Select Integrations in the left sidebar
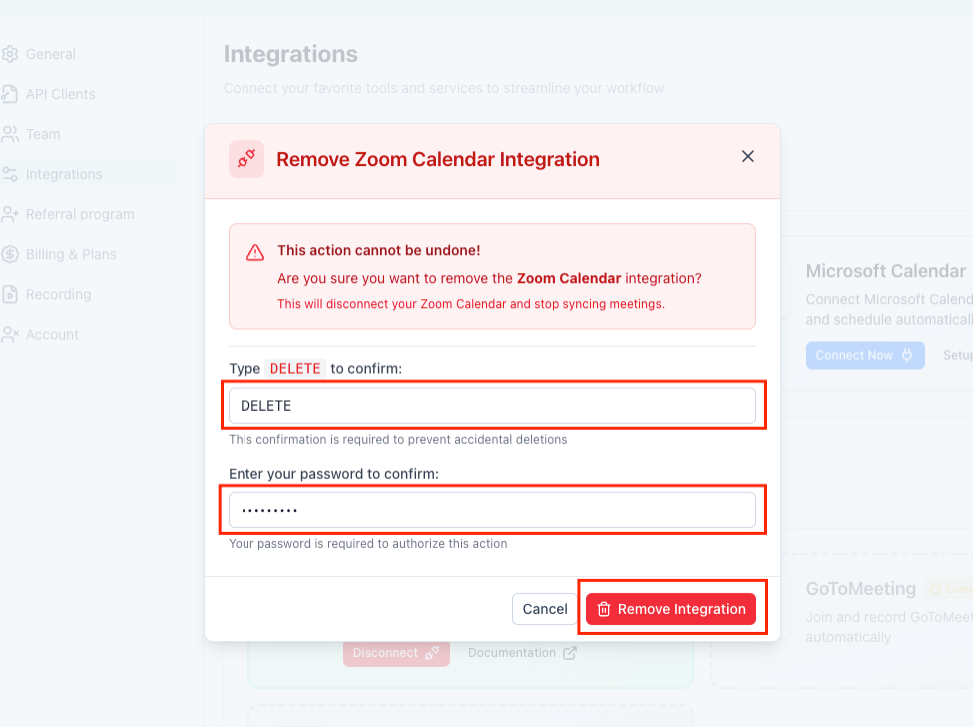This screenshot has width=973, height=727. (x=12, y=174)
